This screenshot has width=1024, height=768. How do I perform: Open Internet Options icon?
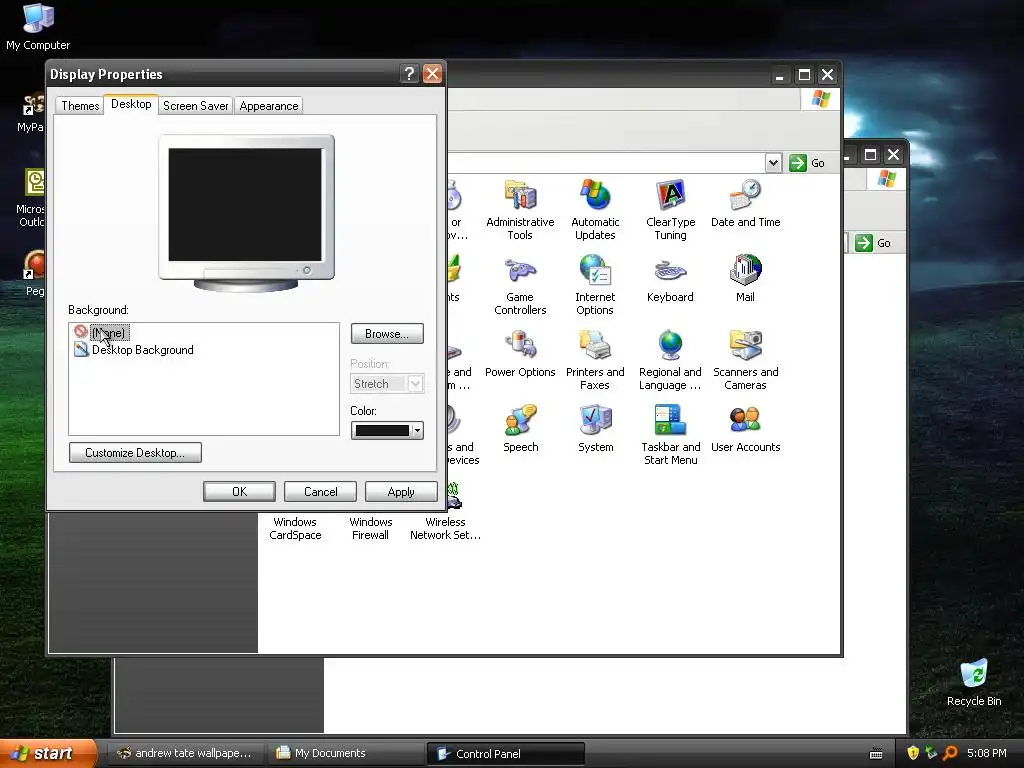pos(595,285)
